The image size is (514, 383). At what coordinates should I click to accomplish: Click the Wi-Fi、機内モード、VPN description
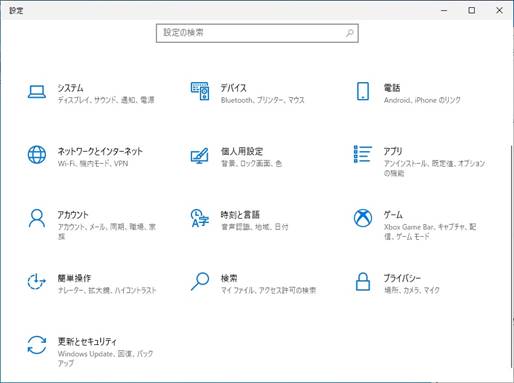pos(93,163)
